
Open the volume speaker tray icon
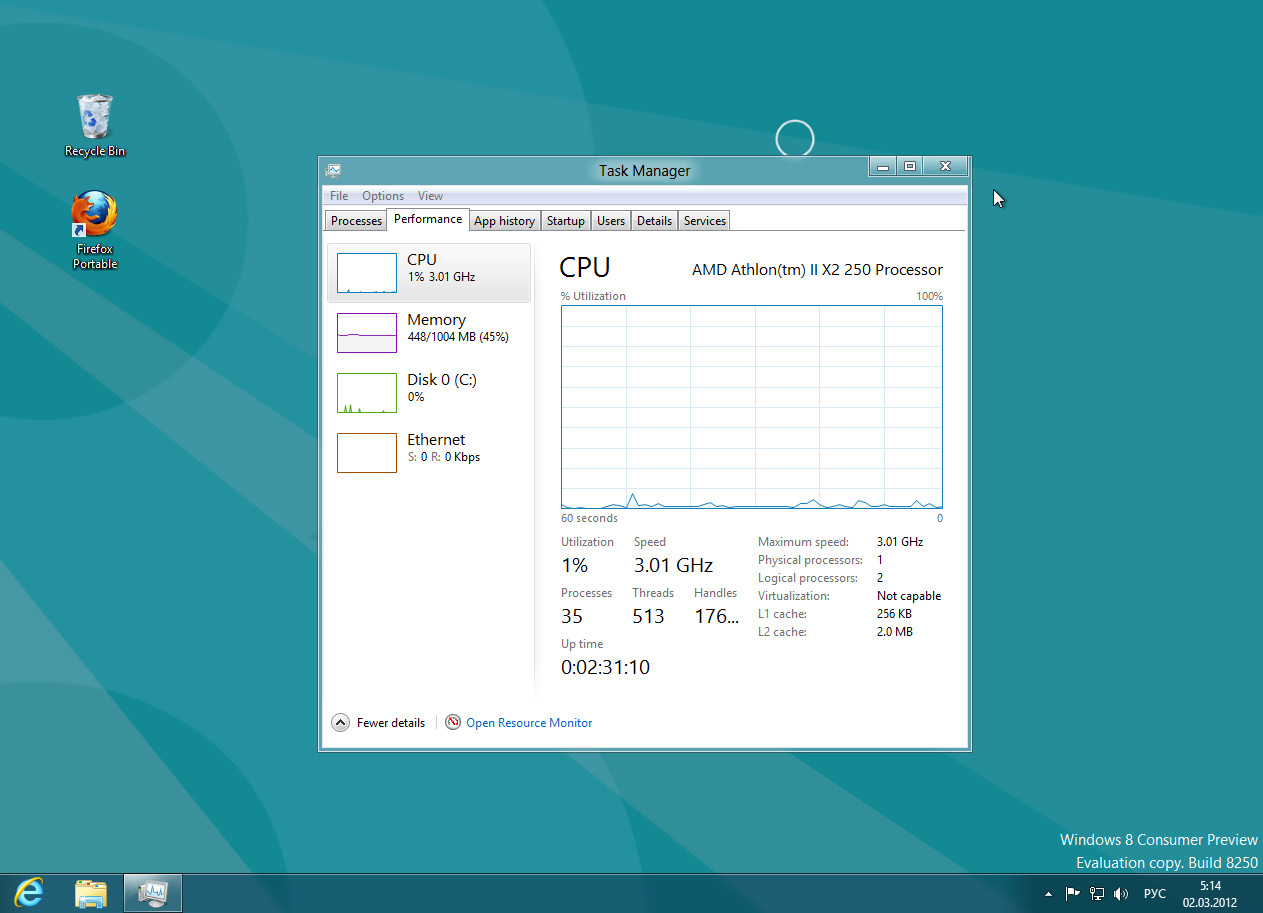(1121, 893)
